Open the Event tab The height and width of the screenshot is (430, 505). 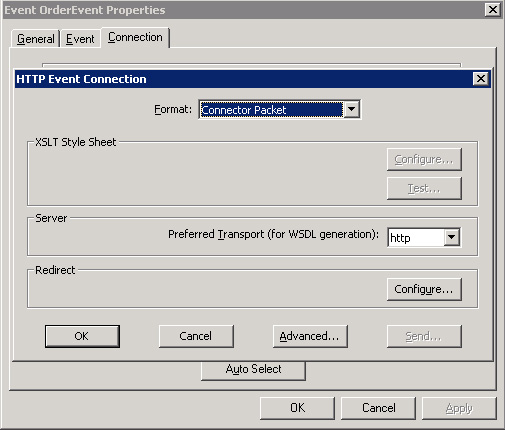pyautogui.click(x=80, y=39)
